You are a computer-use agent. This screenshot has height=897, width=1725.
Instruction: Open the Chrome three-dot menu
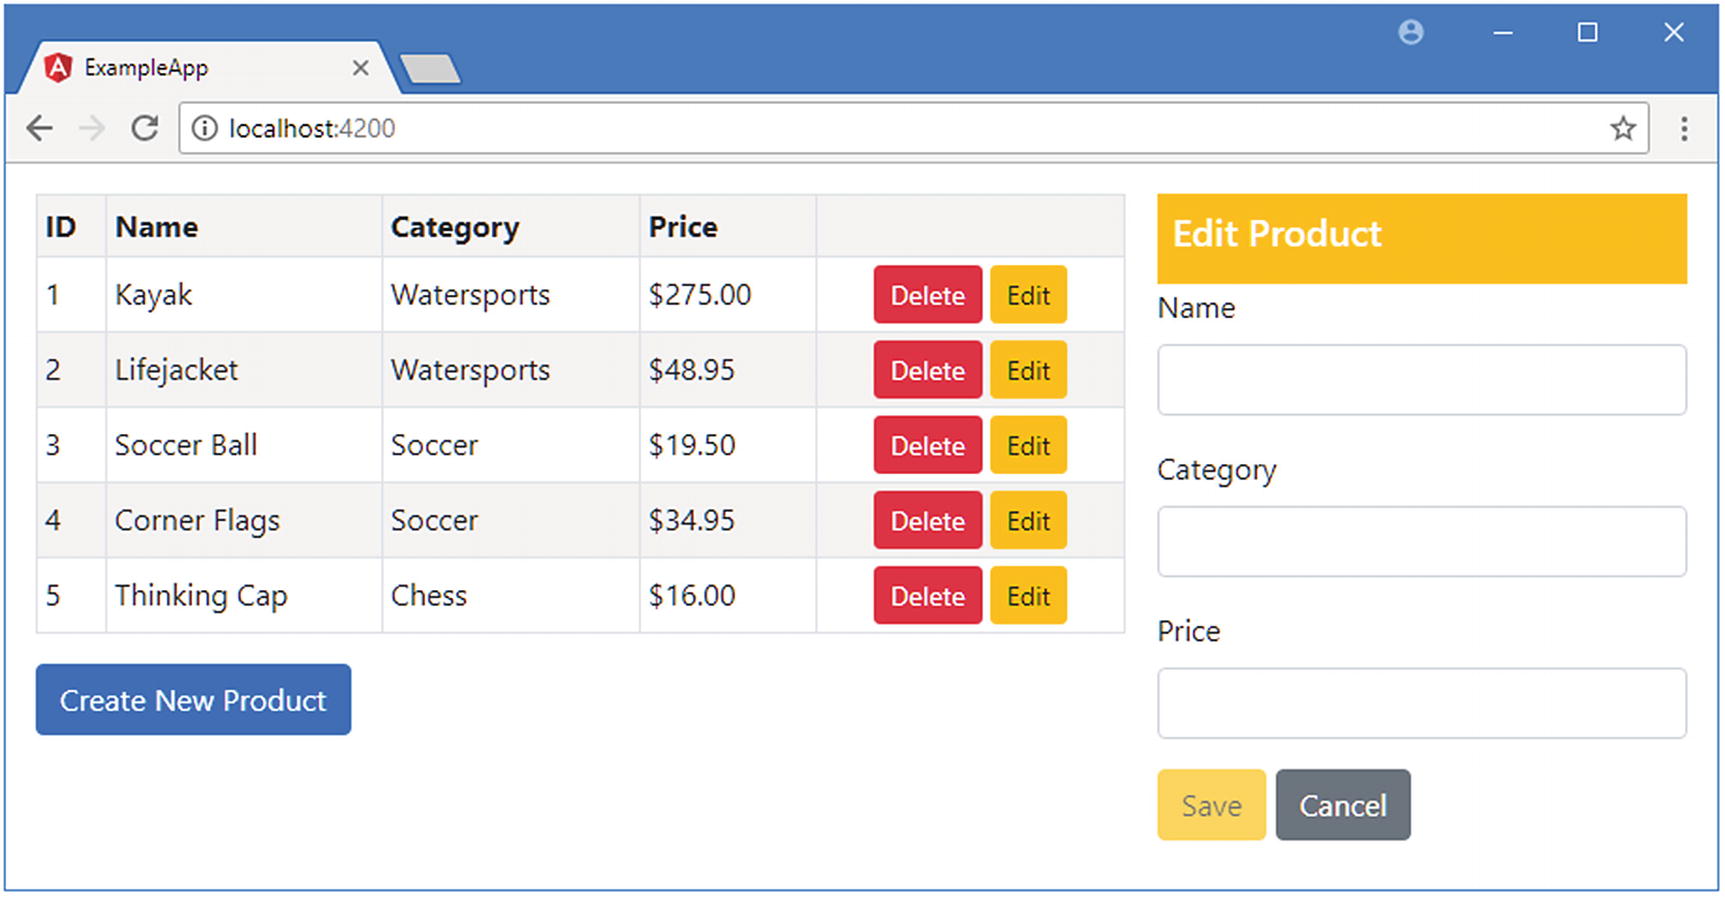(1684, 128)
